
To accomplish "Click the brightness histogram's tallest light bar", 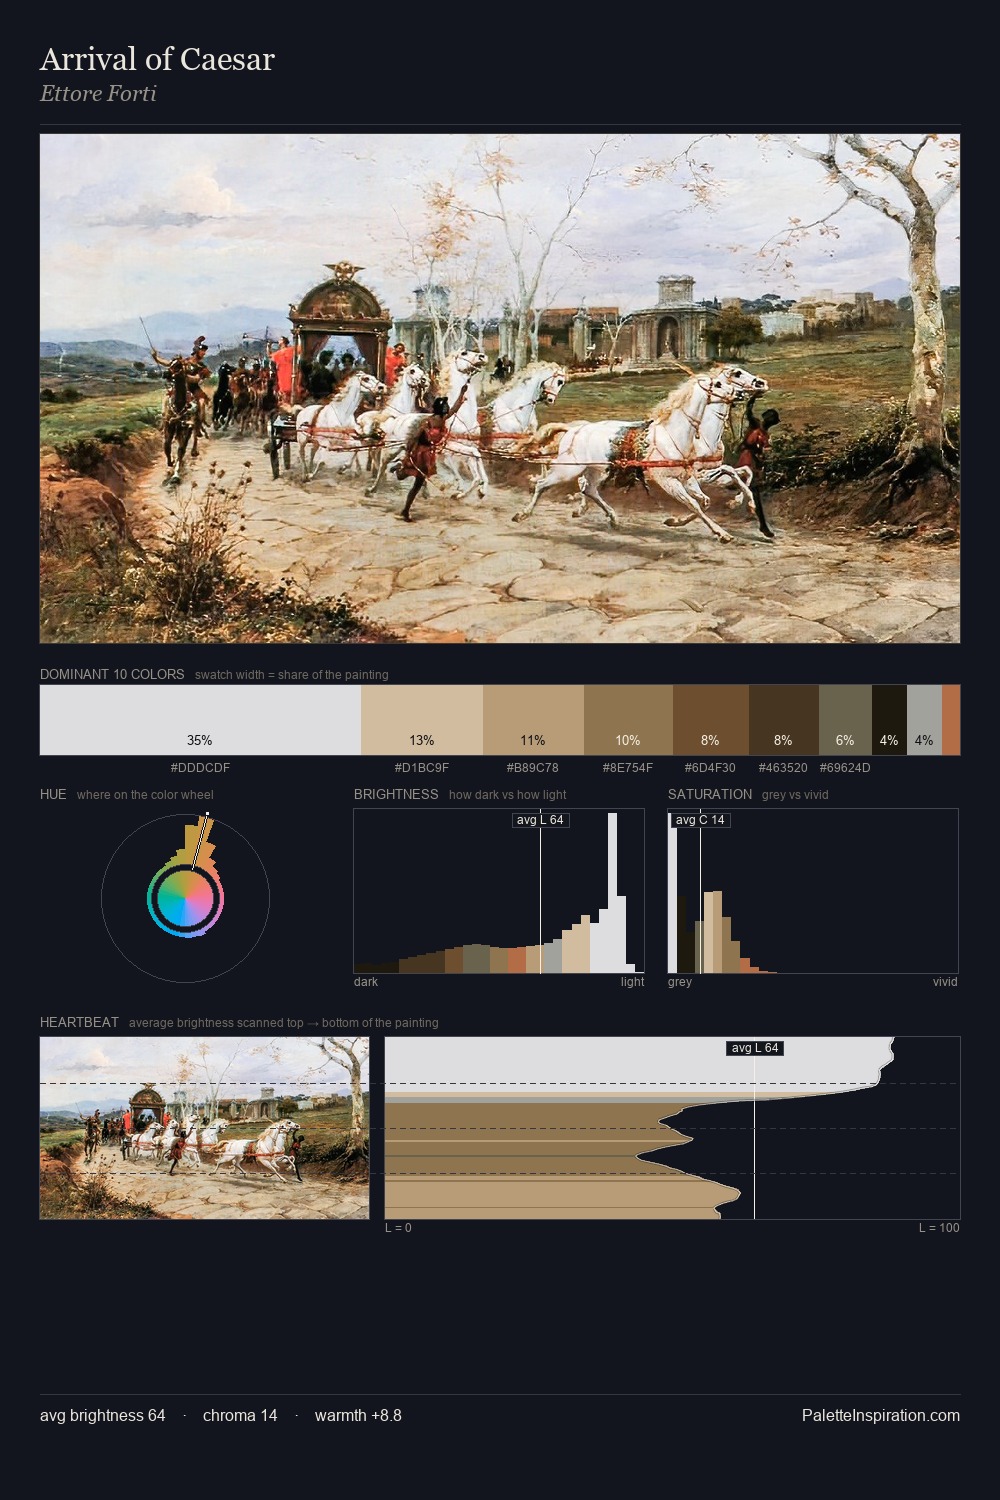I will tap(612, 892).
